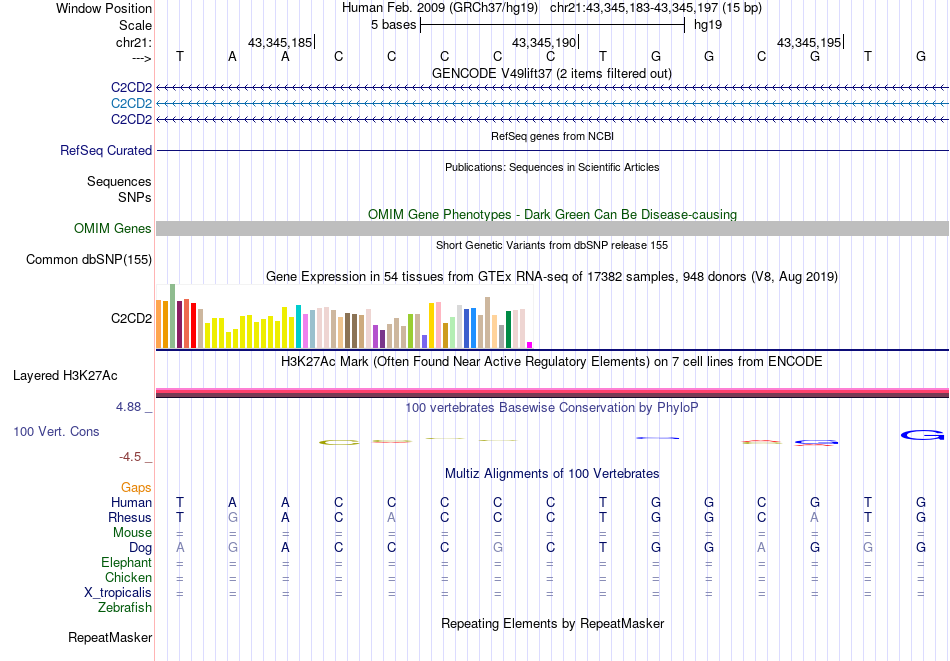The image size is (950, 661).
Task: Click the 43,345,190 ruler coordinate
Action: [544, 42]
